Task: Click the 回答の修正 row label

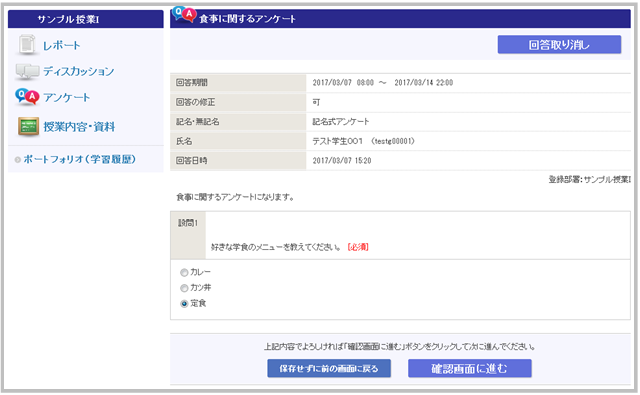Action: click(x=195, y=102)
